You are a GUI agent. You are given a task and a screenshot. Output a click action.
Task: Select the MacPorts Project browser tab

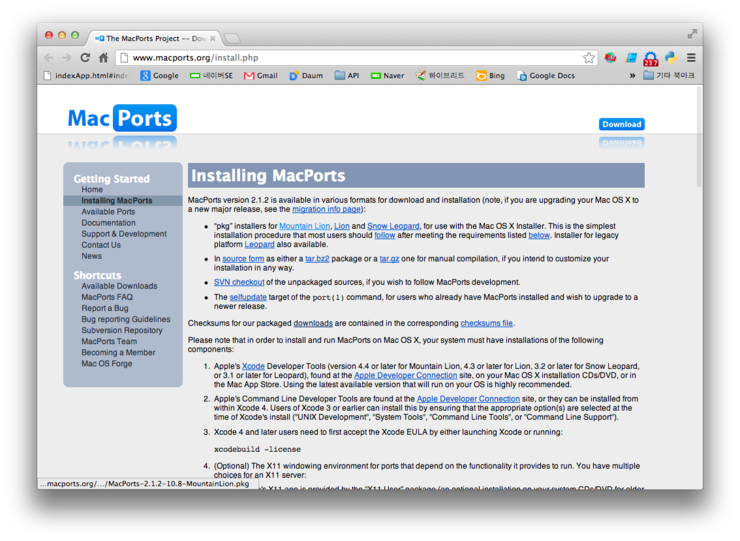155,38
